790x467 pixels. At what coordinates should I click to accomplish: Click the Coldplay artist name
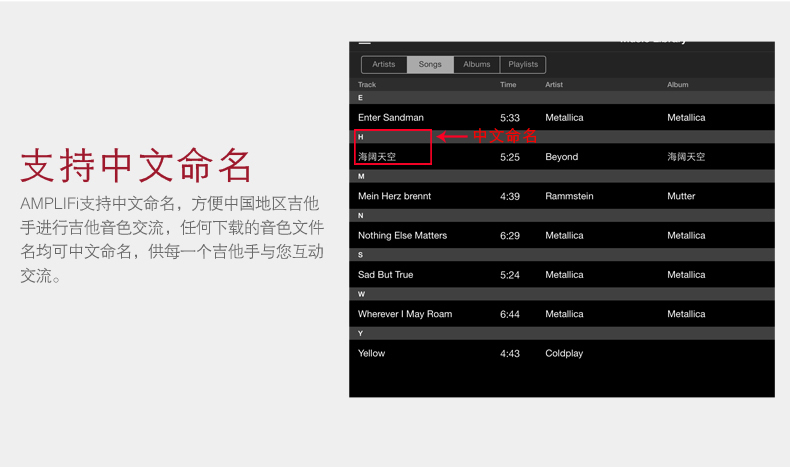click(x=564, y=353)
